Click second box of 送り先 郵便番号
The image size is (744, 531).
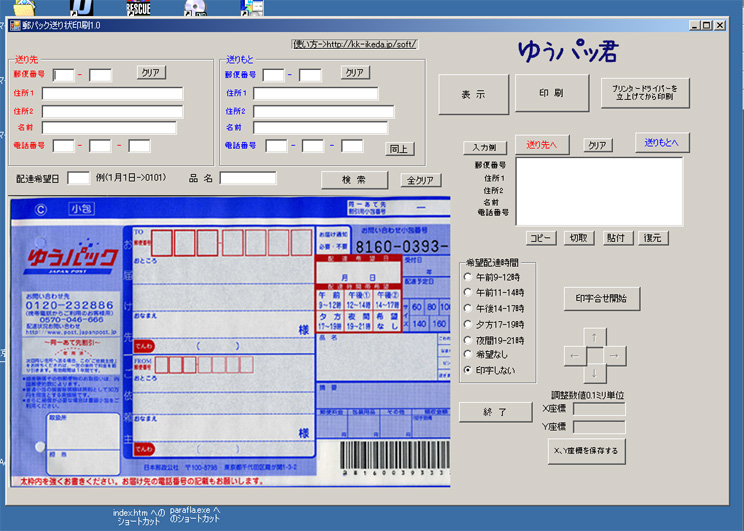[101, 75]
